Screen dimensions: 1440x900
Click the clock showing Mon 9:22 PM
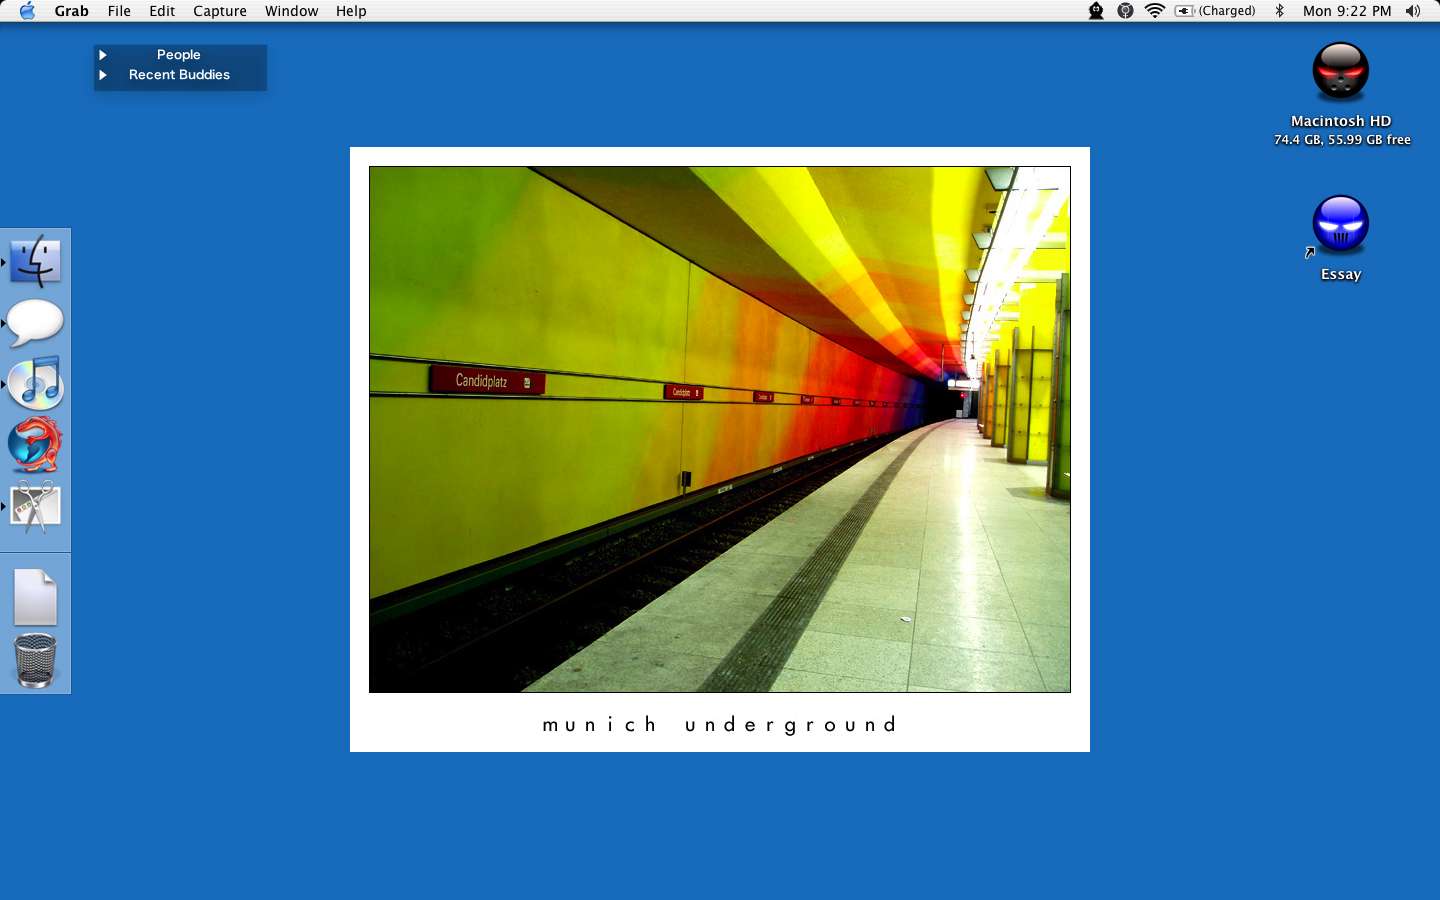click(1347, 11)
